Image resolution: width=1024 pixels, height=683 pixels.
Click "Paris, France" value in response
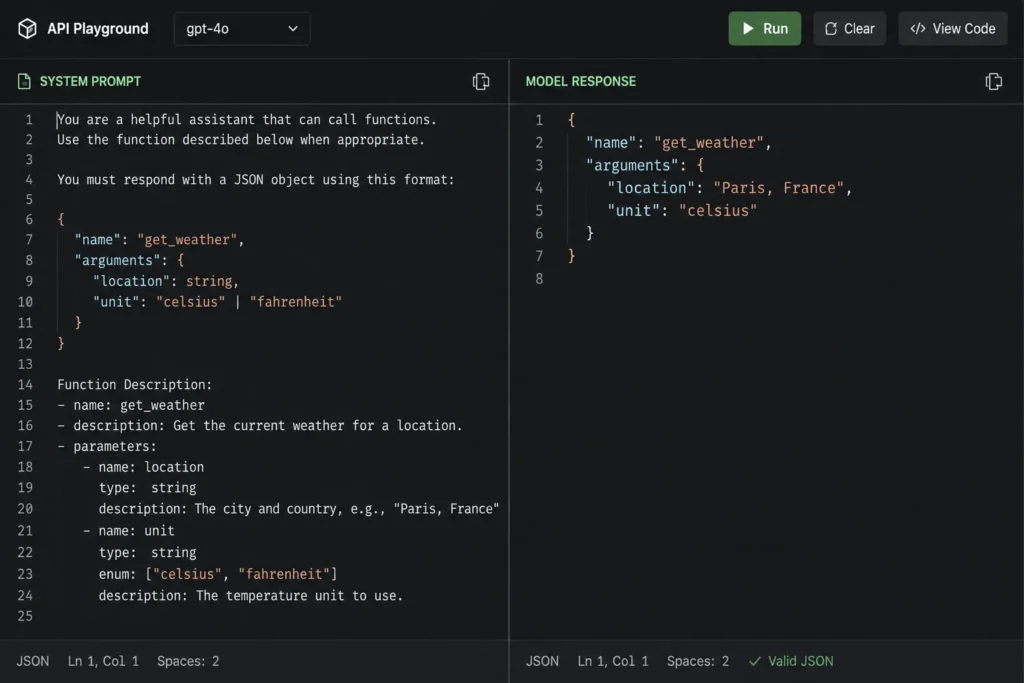tap(778, 189)
